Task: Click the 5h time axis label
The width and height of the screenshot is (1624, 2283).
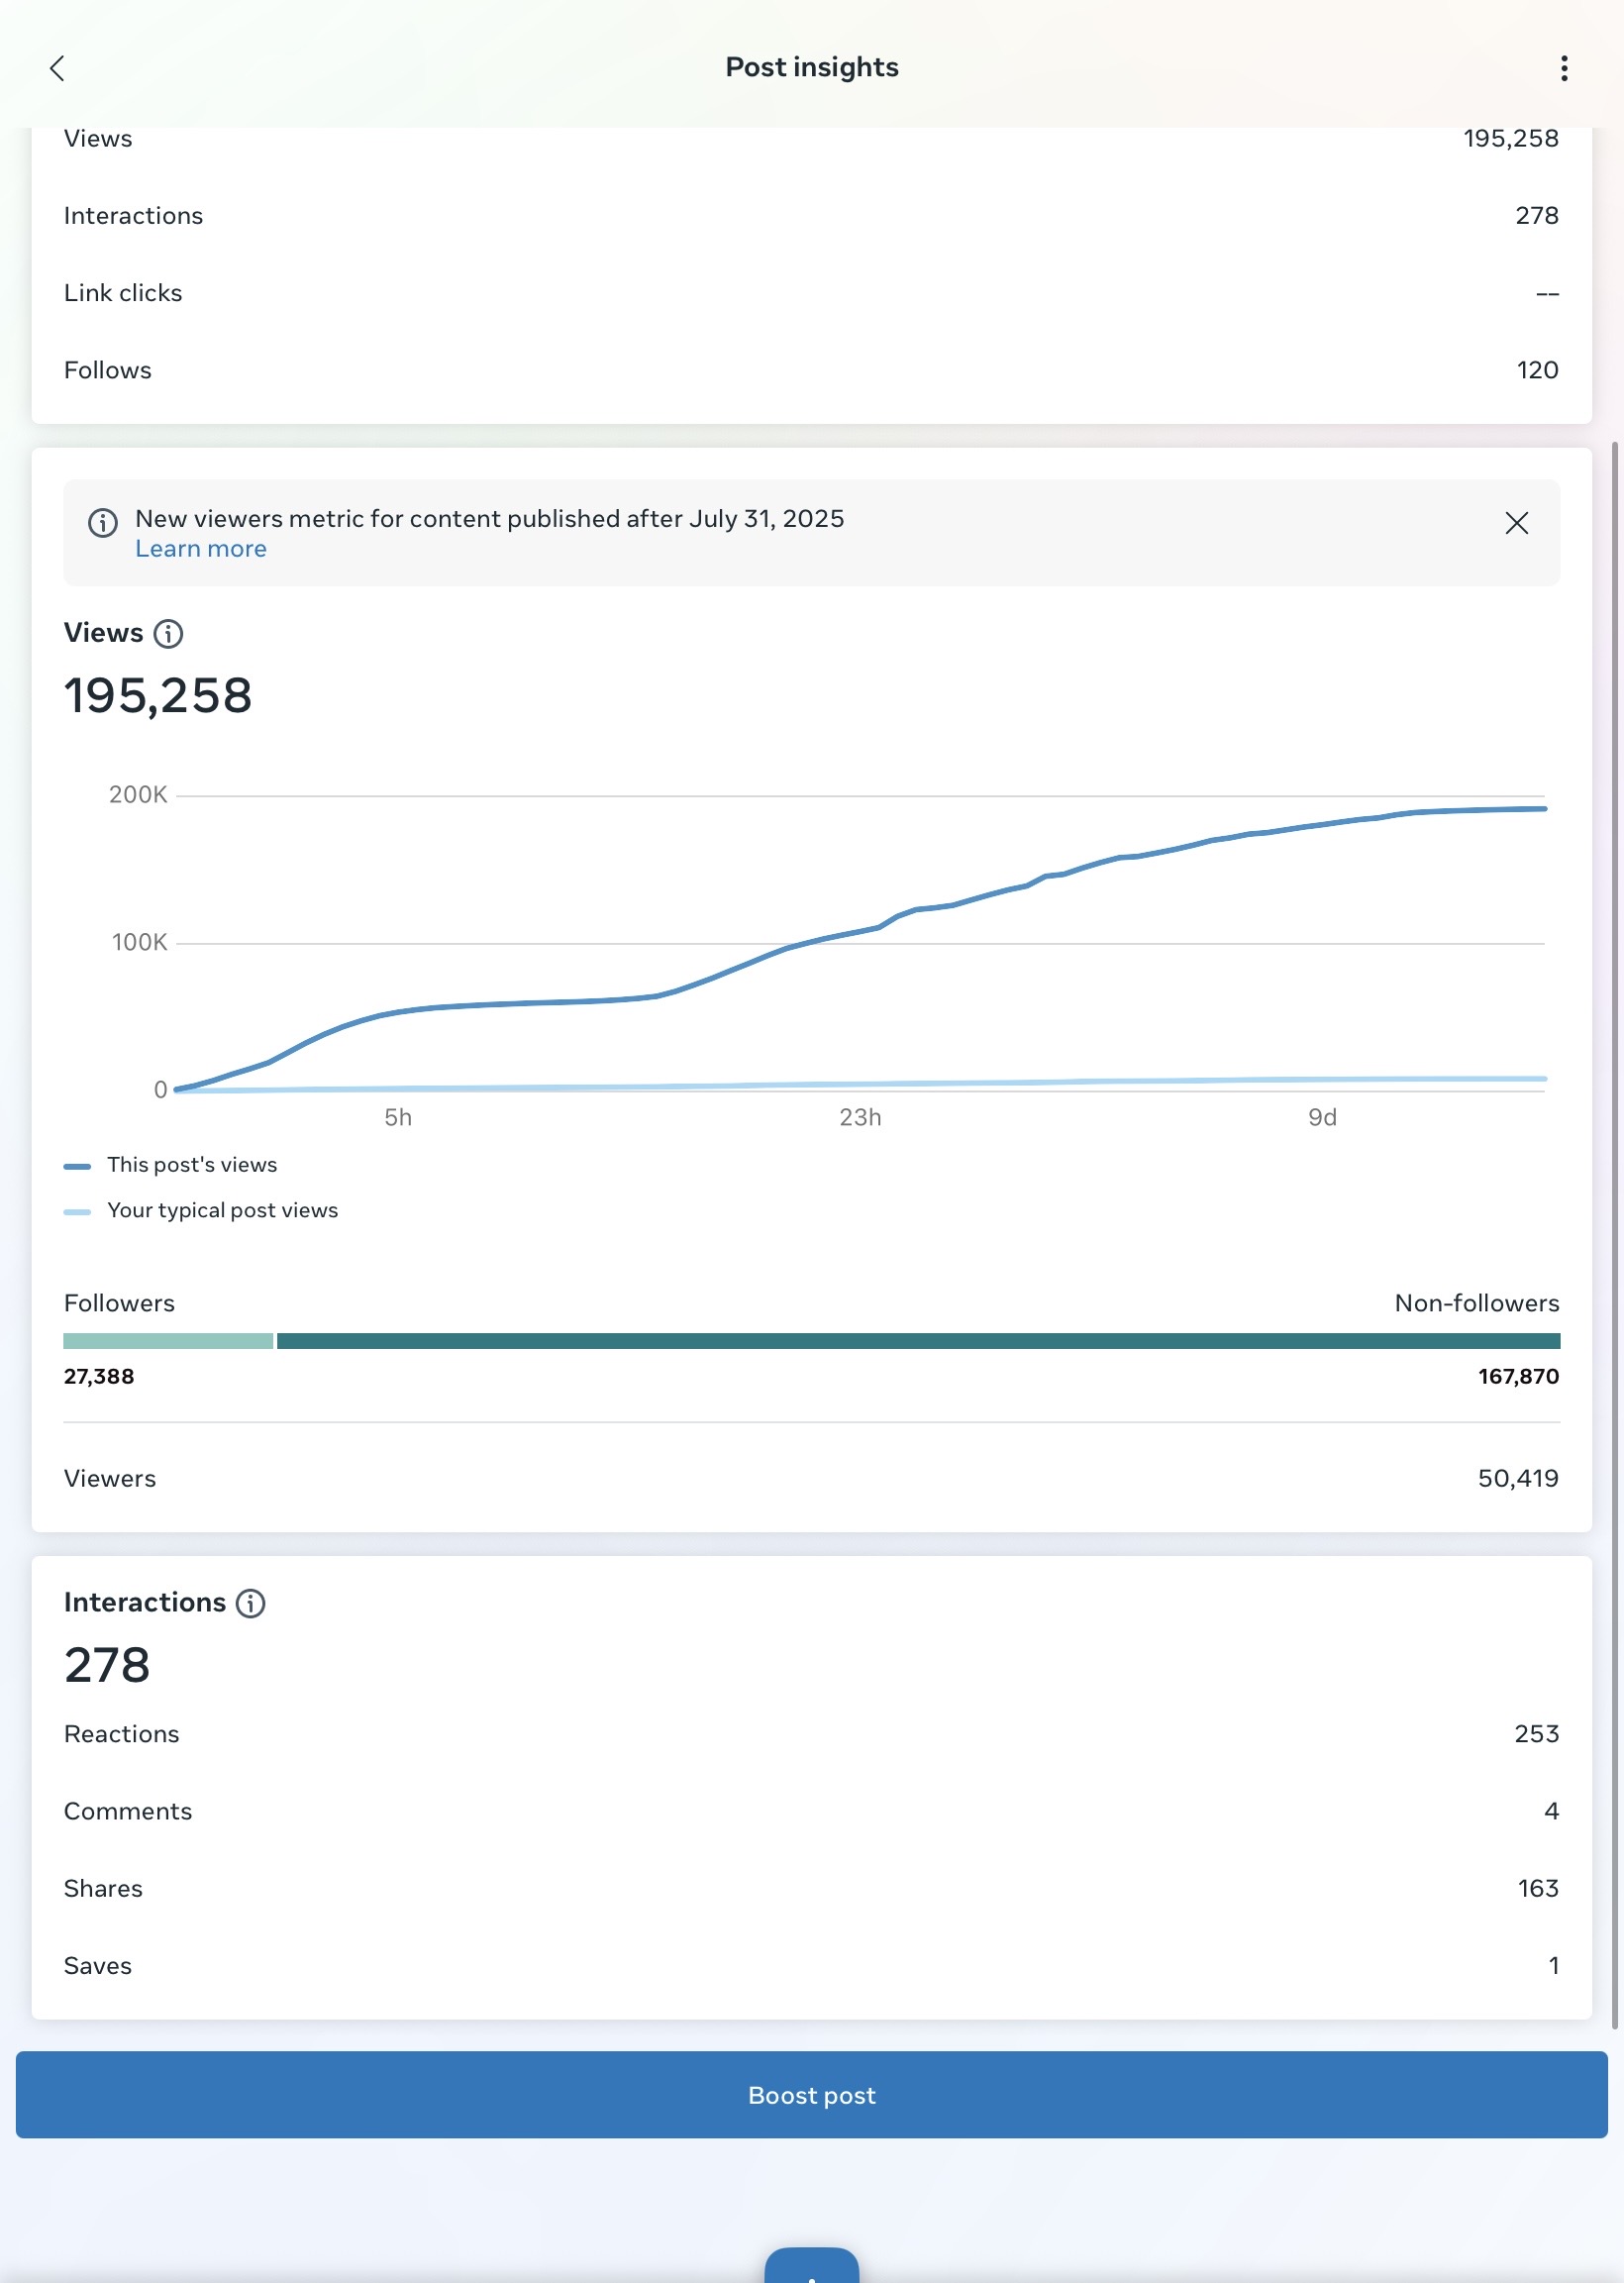Action: click(398, 1117)
